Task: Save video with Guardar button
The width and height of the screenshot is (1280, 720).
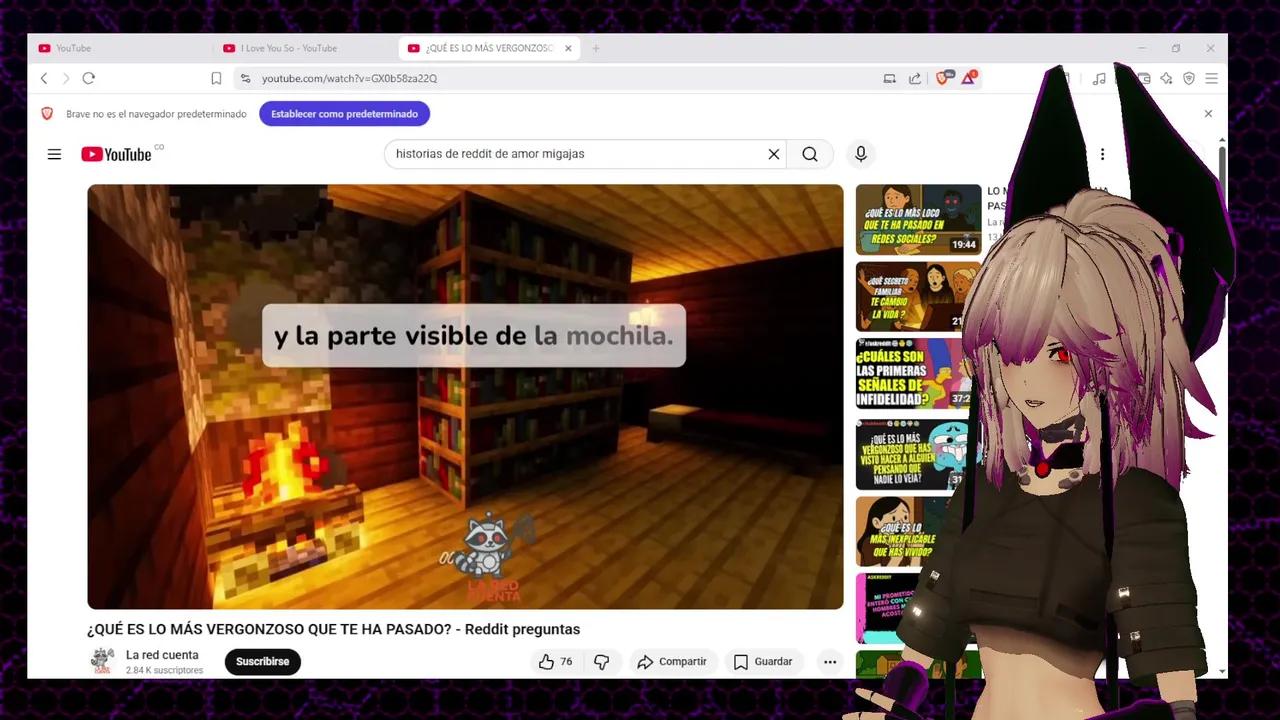Action: [763, 661]
